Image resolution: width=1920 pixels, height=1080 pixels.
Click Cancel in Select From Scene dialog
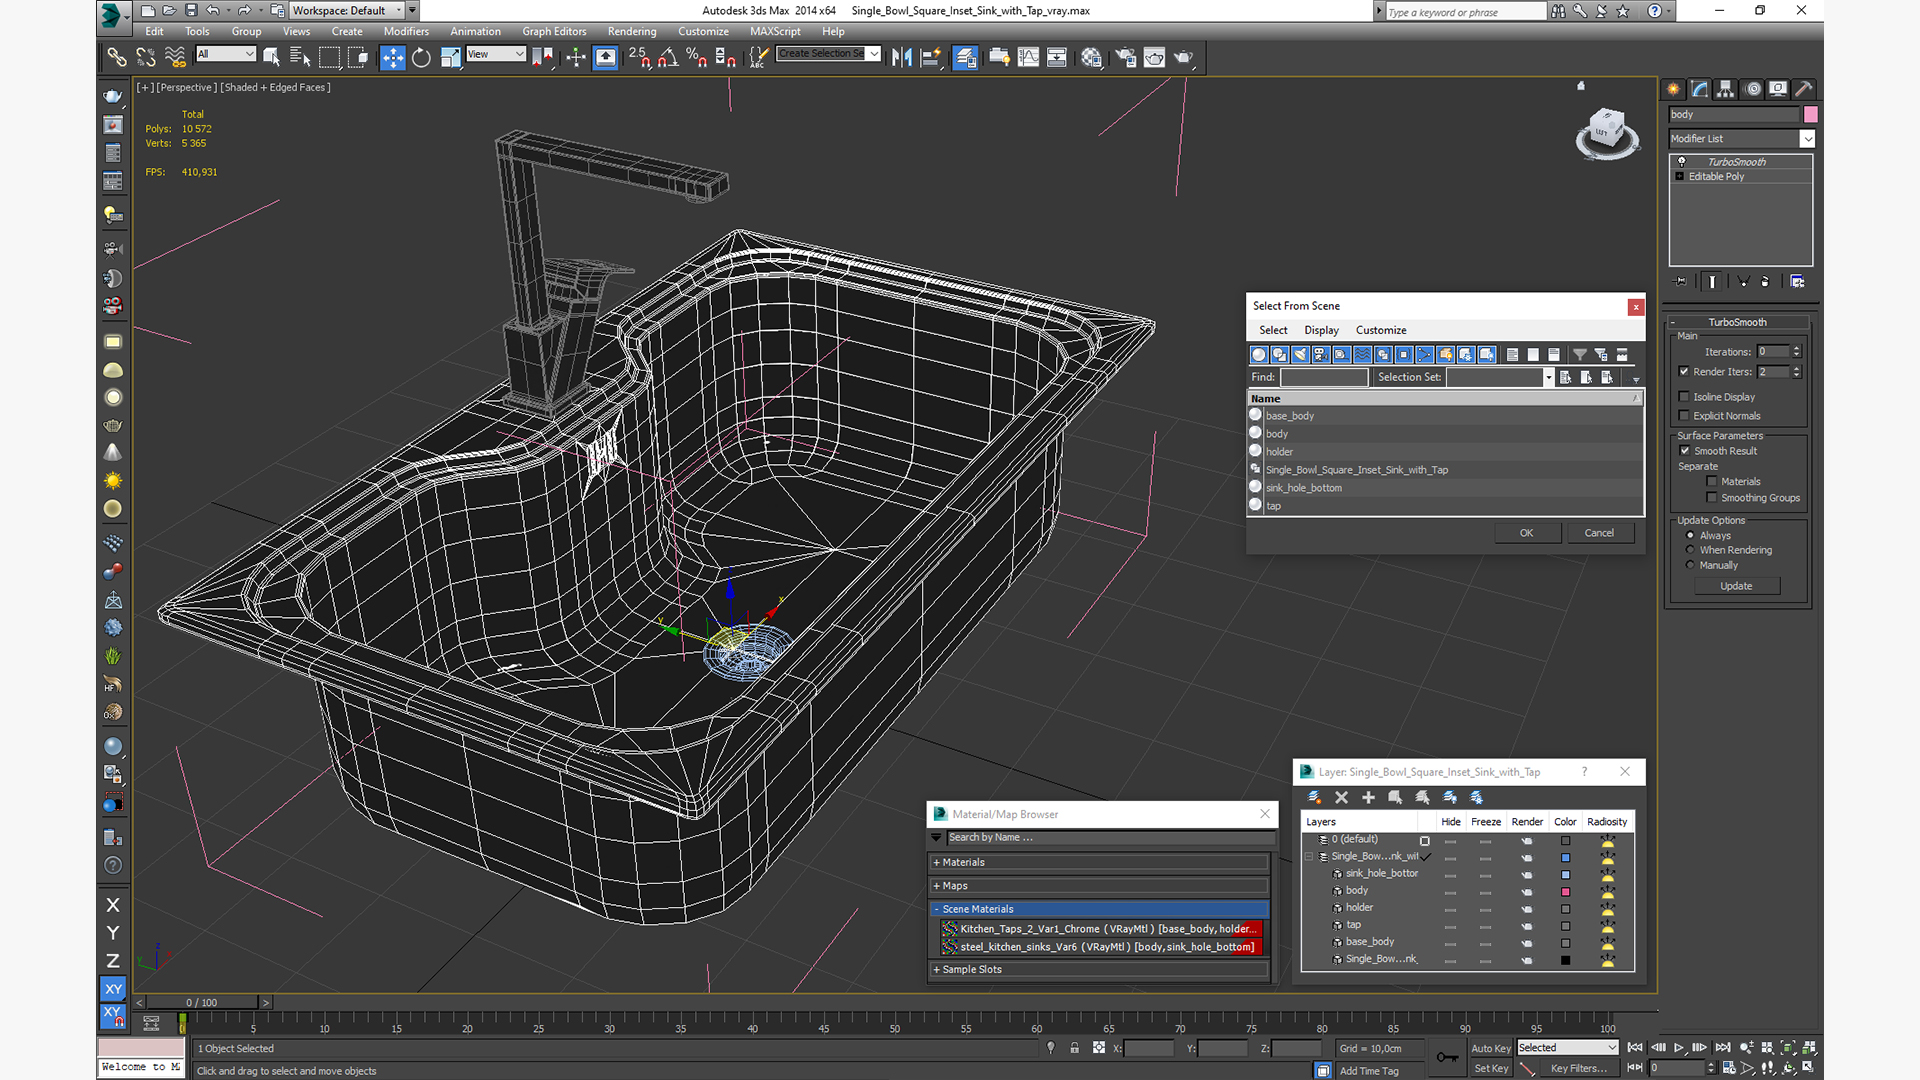[x=1599, y=533]
